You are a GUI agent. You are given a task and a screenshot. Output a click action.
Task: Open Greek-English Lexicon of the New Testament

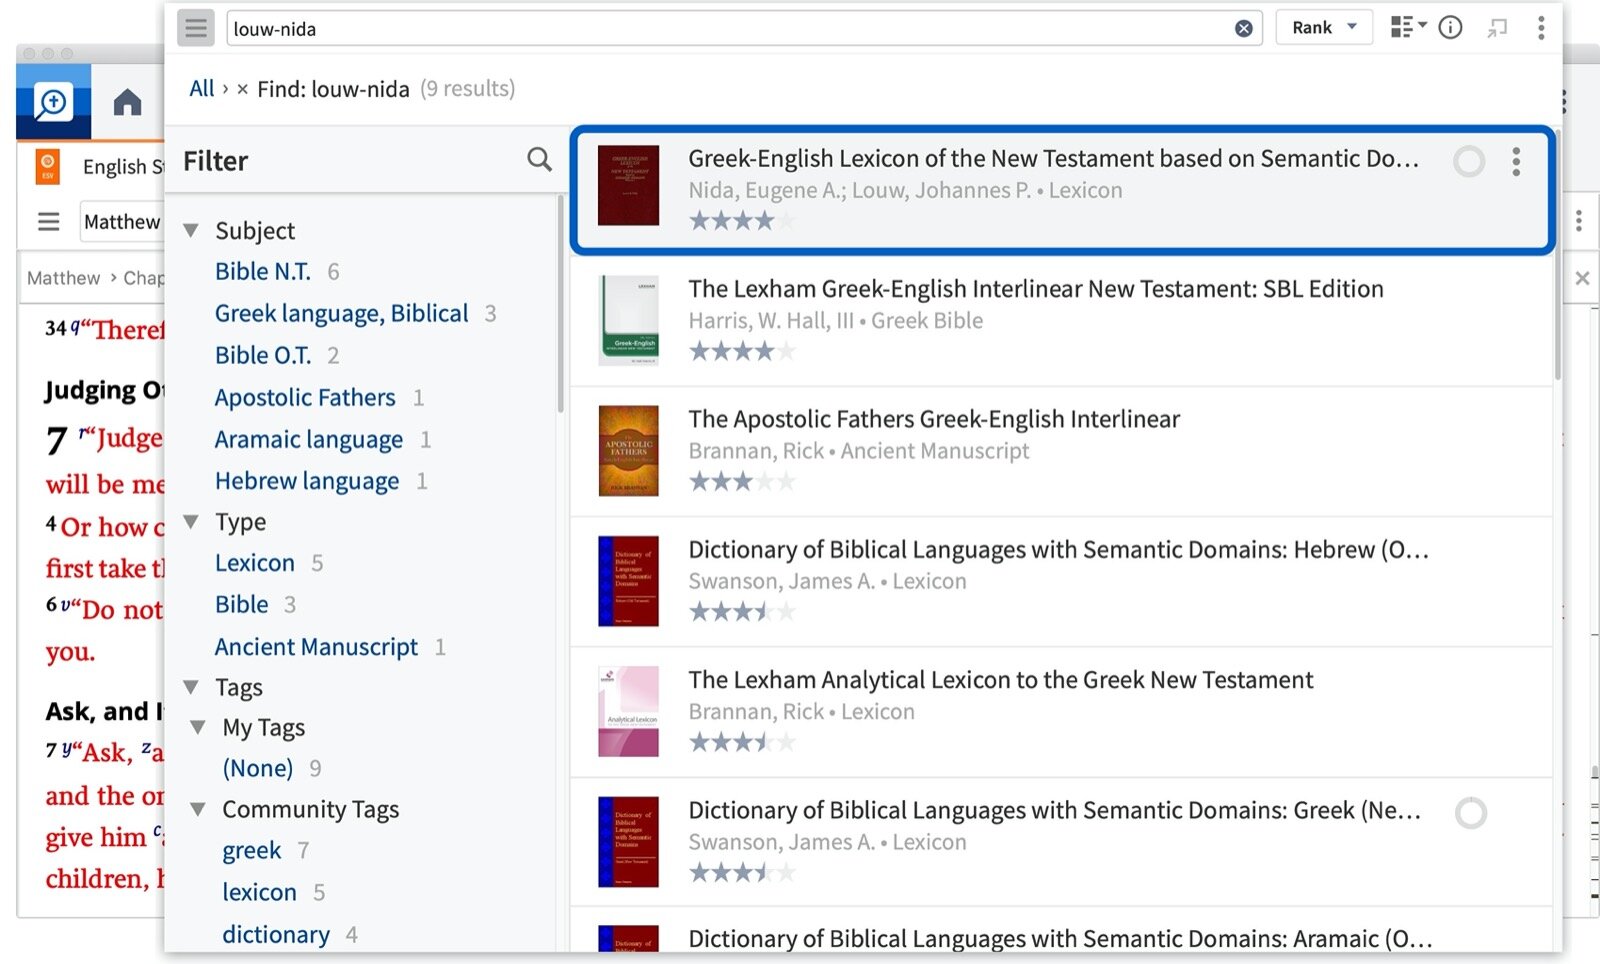[1053, 159]
